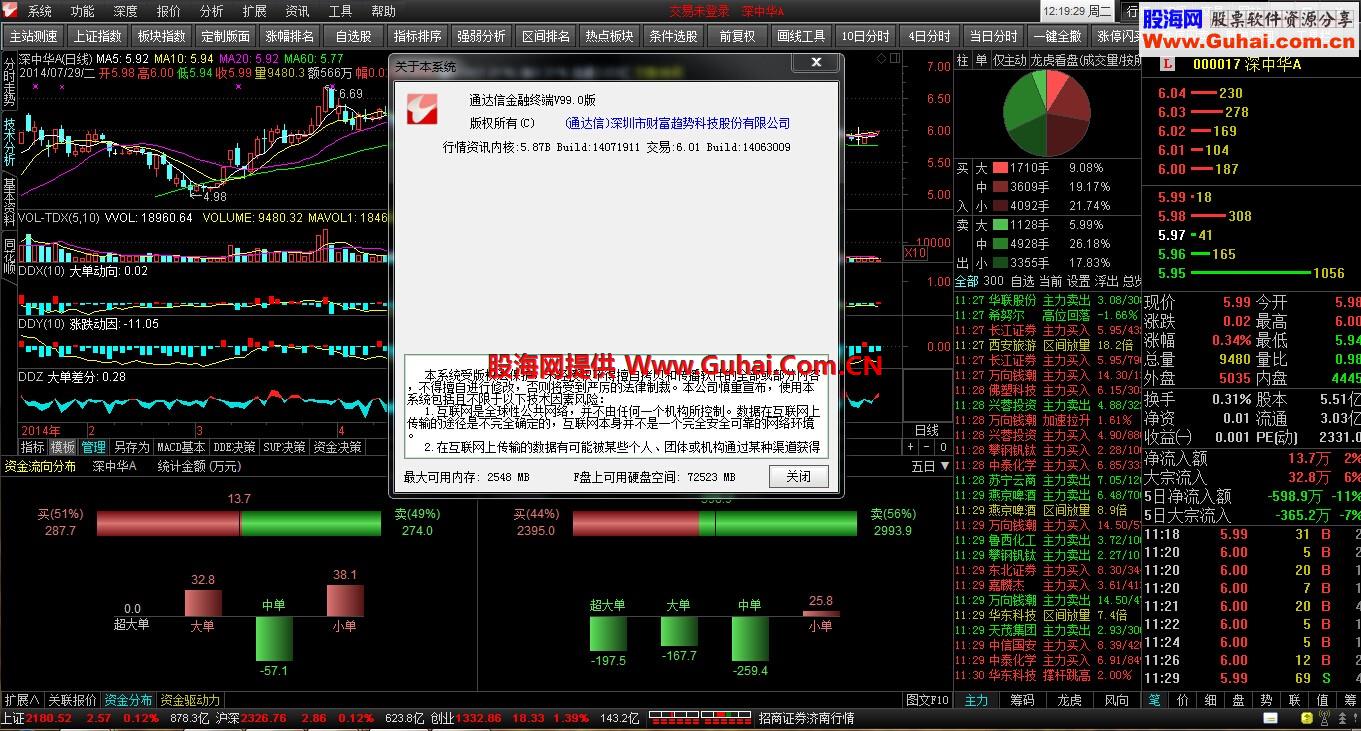
Task: Click the 指标 tab below the chart
Action: [33, 447]
